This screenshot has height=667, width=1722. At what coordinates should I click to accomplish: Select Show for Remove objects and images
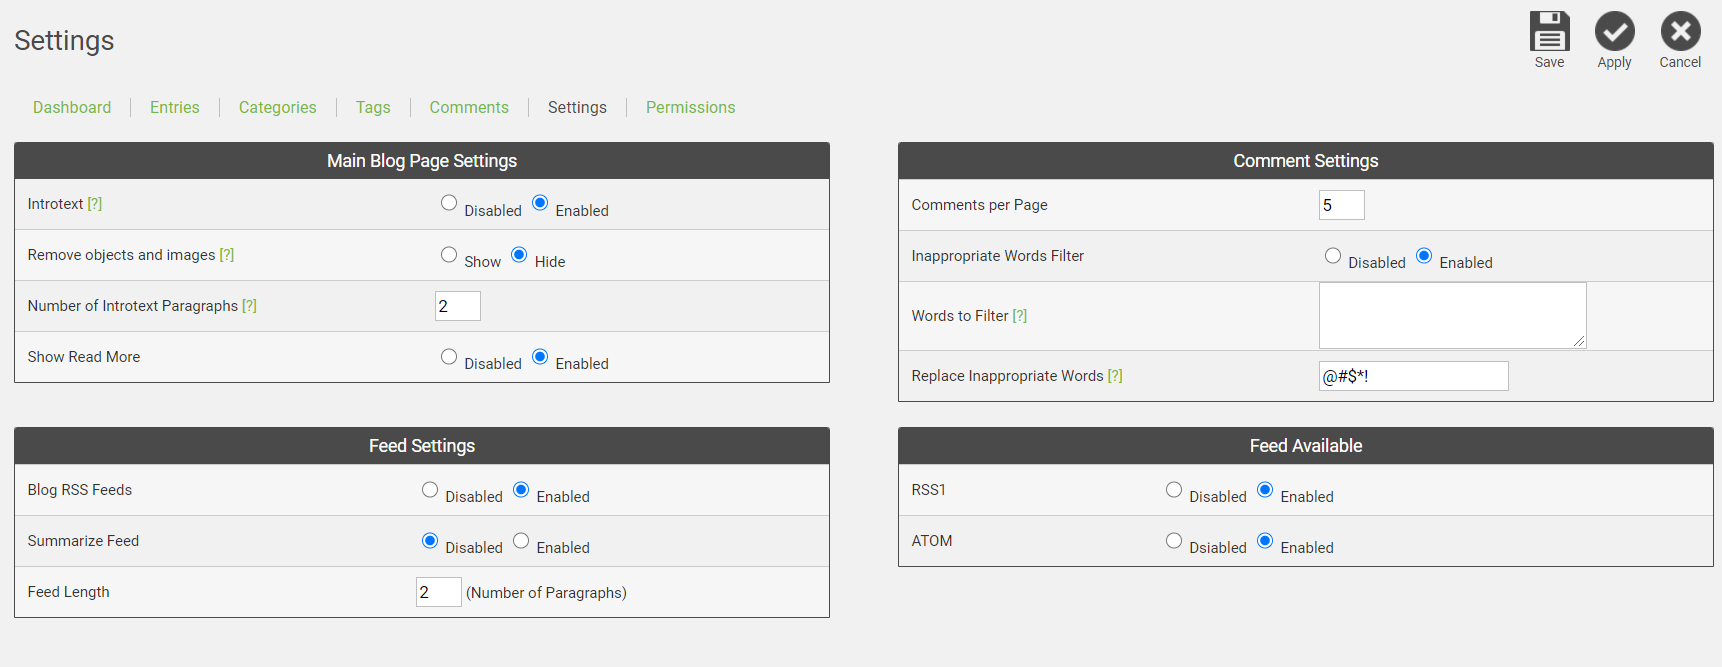[449, 255]
